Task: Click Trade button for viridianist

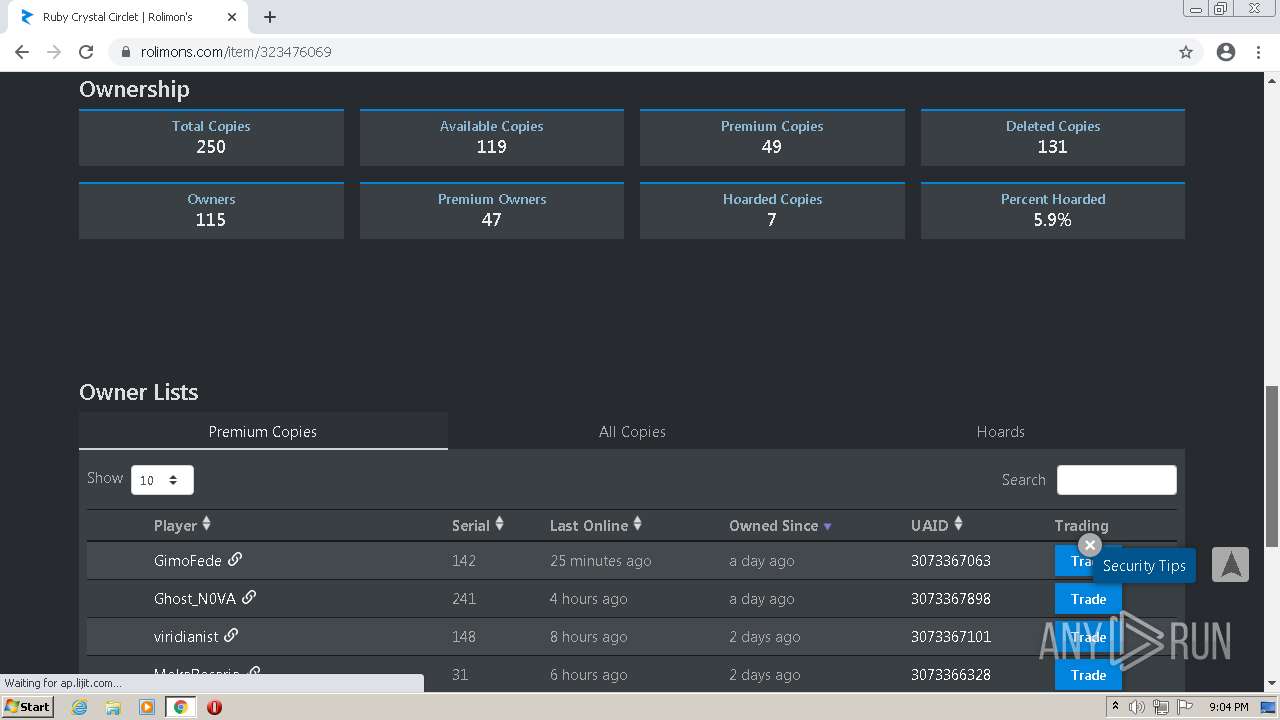Action: 1088,637
